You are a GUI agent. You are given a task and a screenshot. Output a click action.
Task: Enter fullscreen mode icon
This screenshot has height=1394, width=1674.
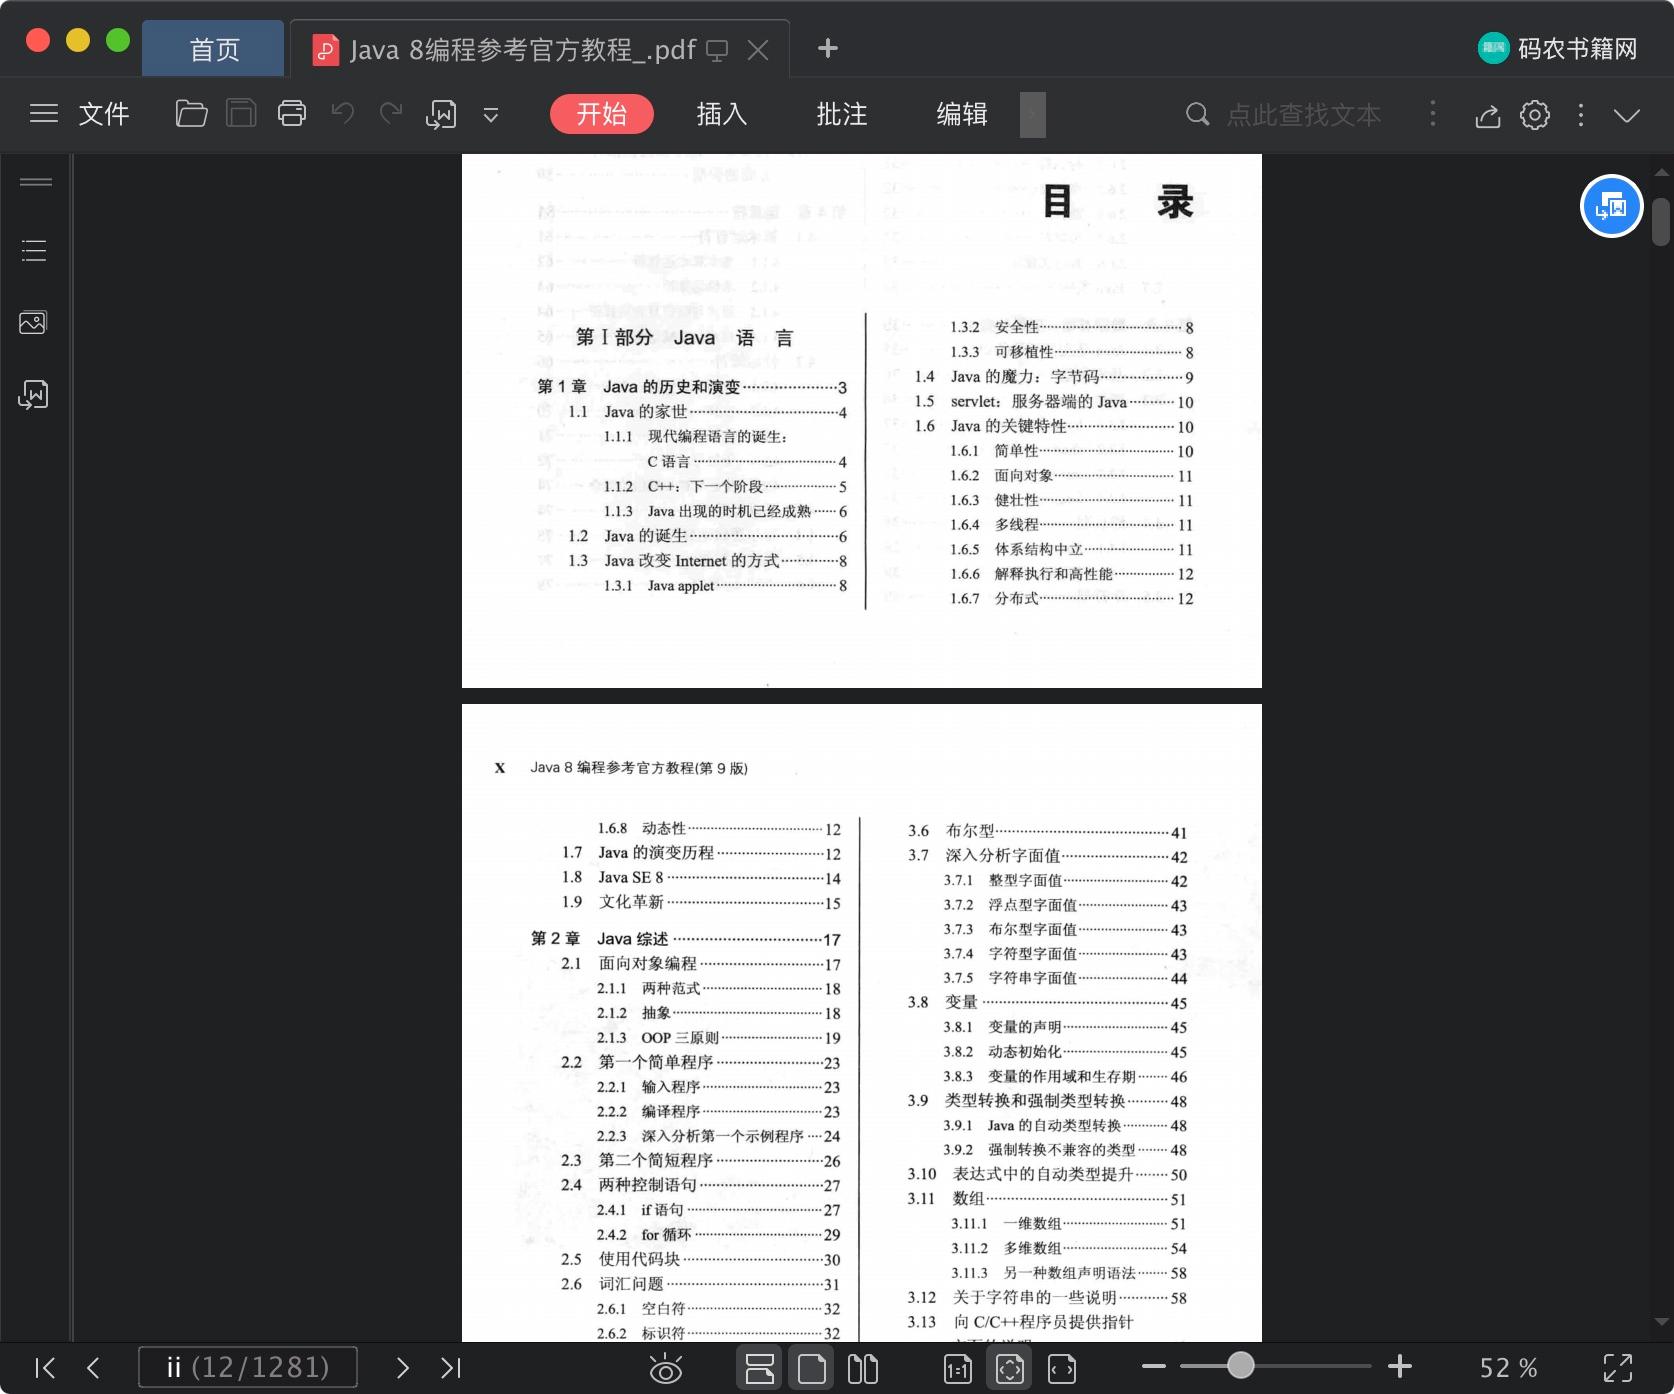point(1618,1368)
